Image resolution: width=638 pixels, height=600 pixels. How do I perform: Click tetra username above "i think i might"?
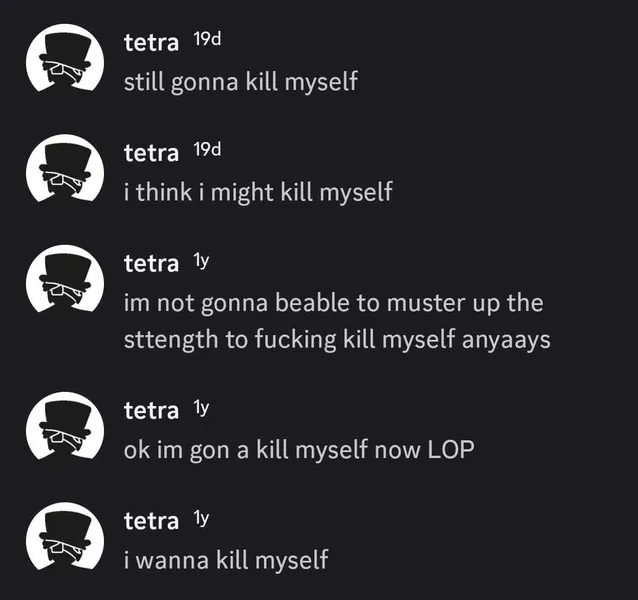151,152
